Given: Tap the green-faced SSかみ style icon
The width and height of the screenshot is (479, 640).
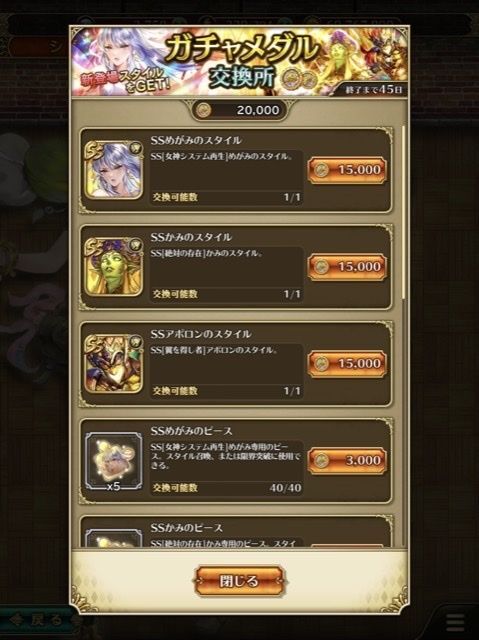Looking at the screenshot, I should [113, 267].
